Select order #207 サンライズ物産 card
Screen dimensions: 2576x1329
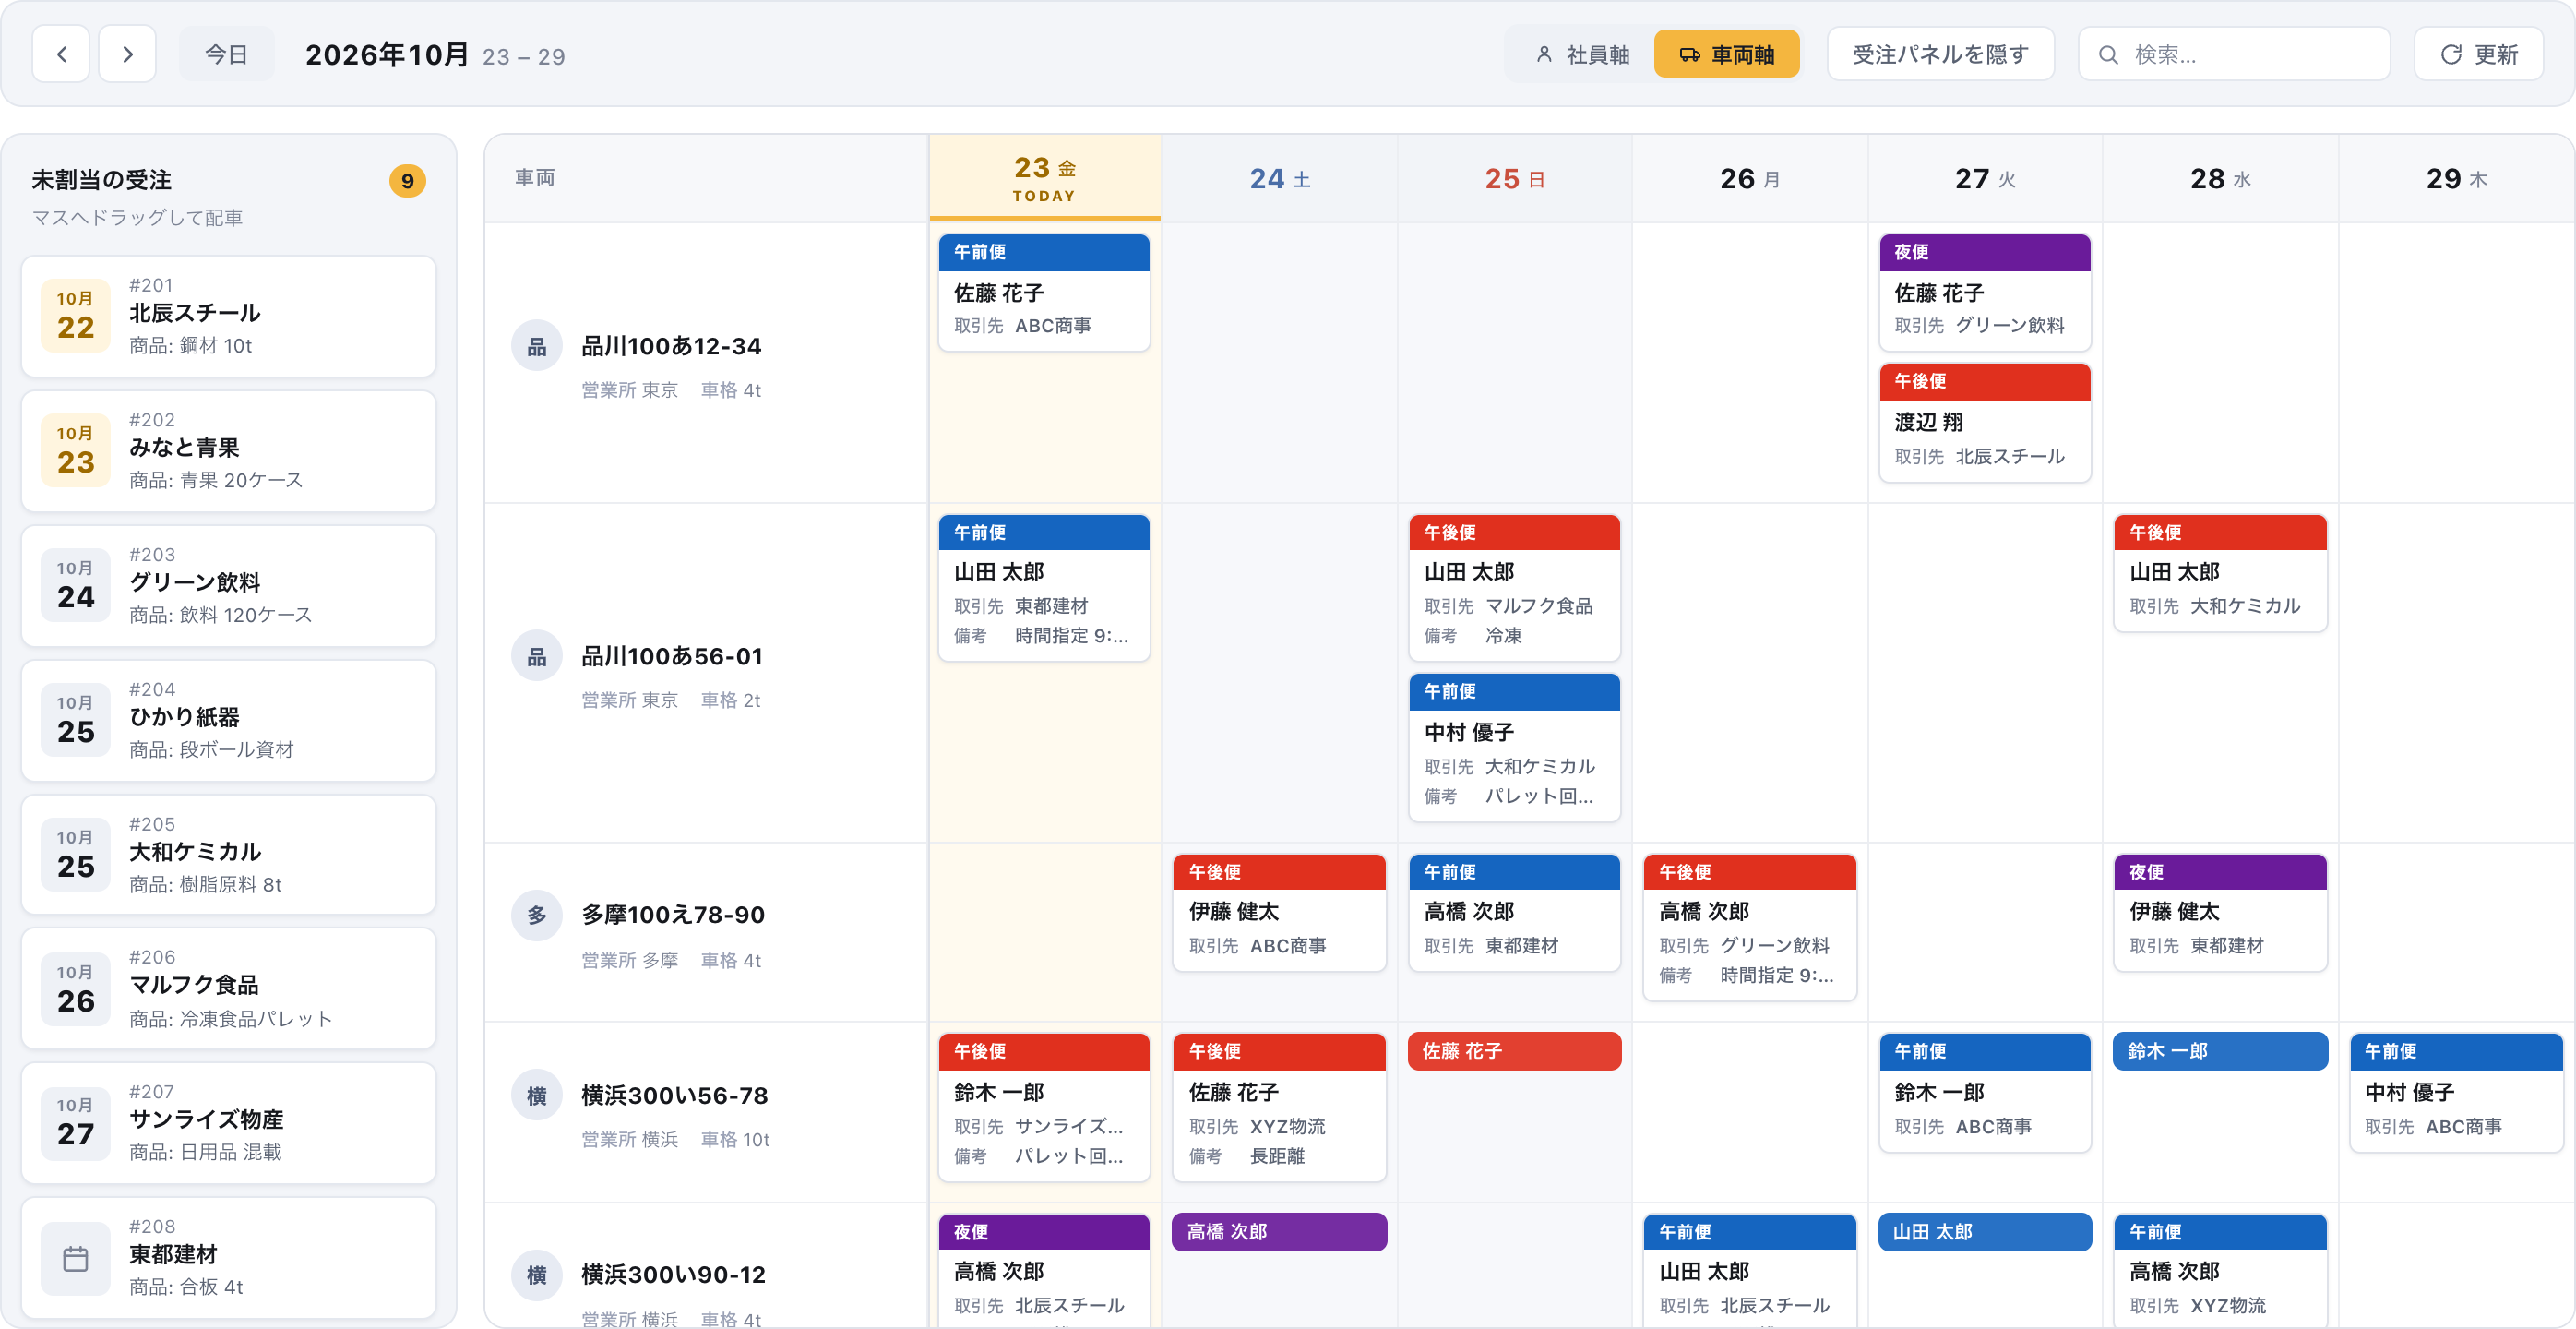point(228,1123)
